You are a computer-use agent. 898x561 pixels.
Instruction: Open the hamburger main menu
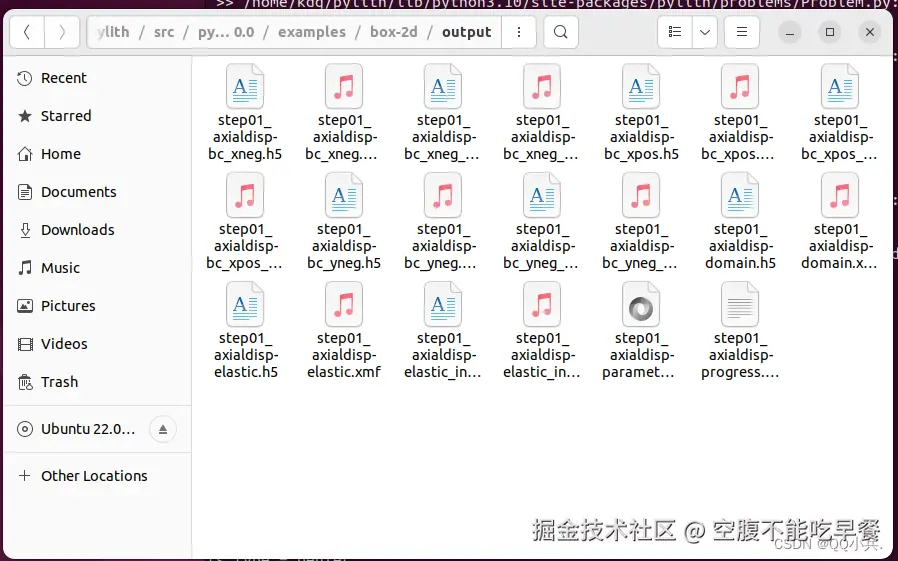click(742, 32)
